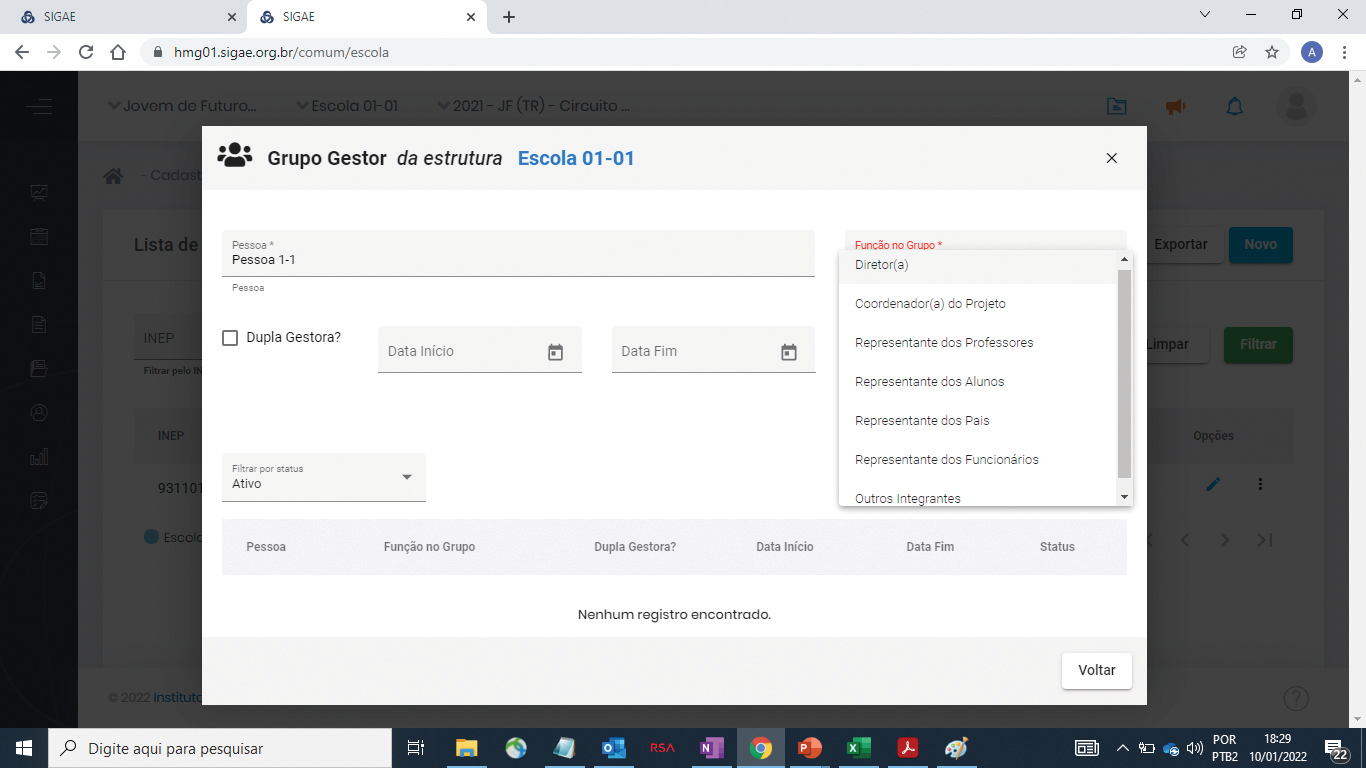The height and width of the screenshot is (768, 1366).
Task: Open the user profile avatar
Action: pos(1296,106)
